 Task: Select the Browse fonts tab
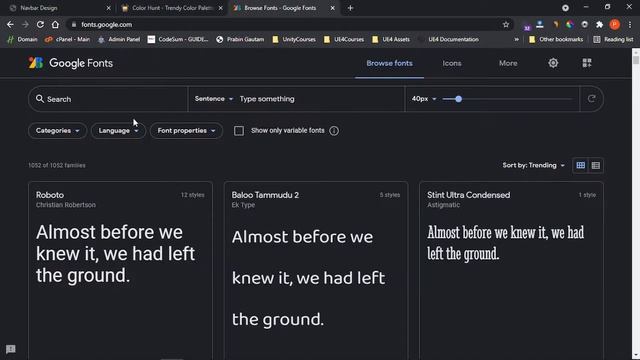pyautogui.click(x=389, y=63)
